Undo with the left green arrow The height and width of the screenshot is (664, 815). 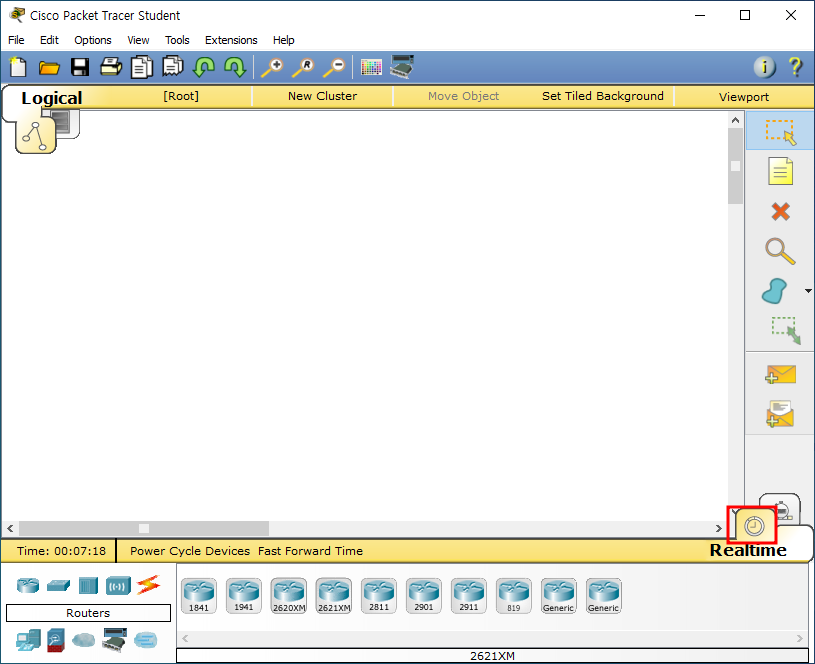pyautogui.click(x=204, y=68)
